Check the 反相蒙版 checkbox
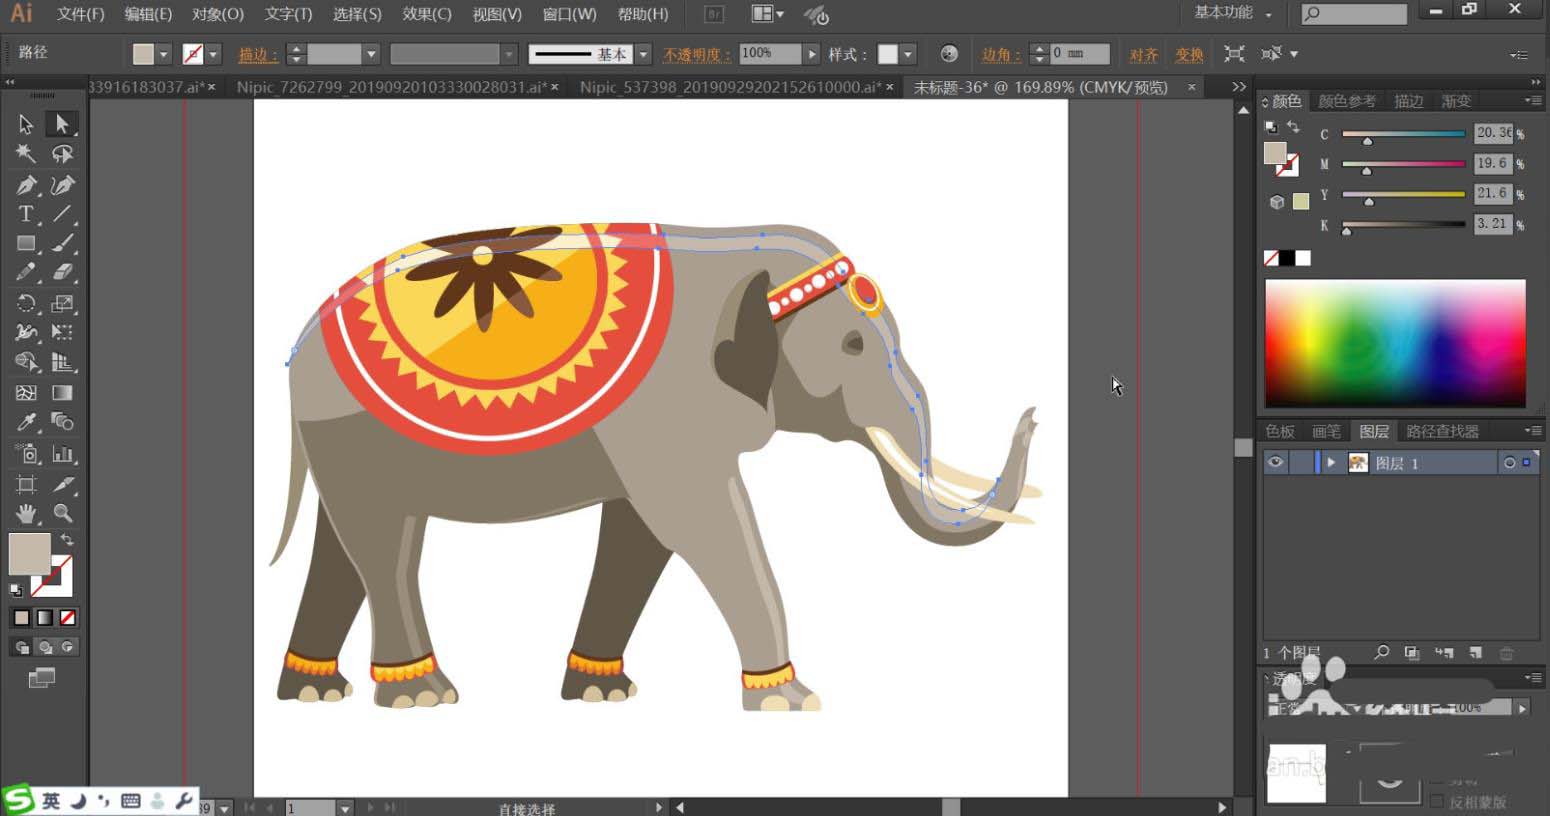Image resolution: width=1550 pixels, height=816 pixels. coord(1437,802)
